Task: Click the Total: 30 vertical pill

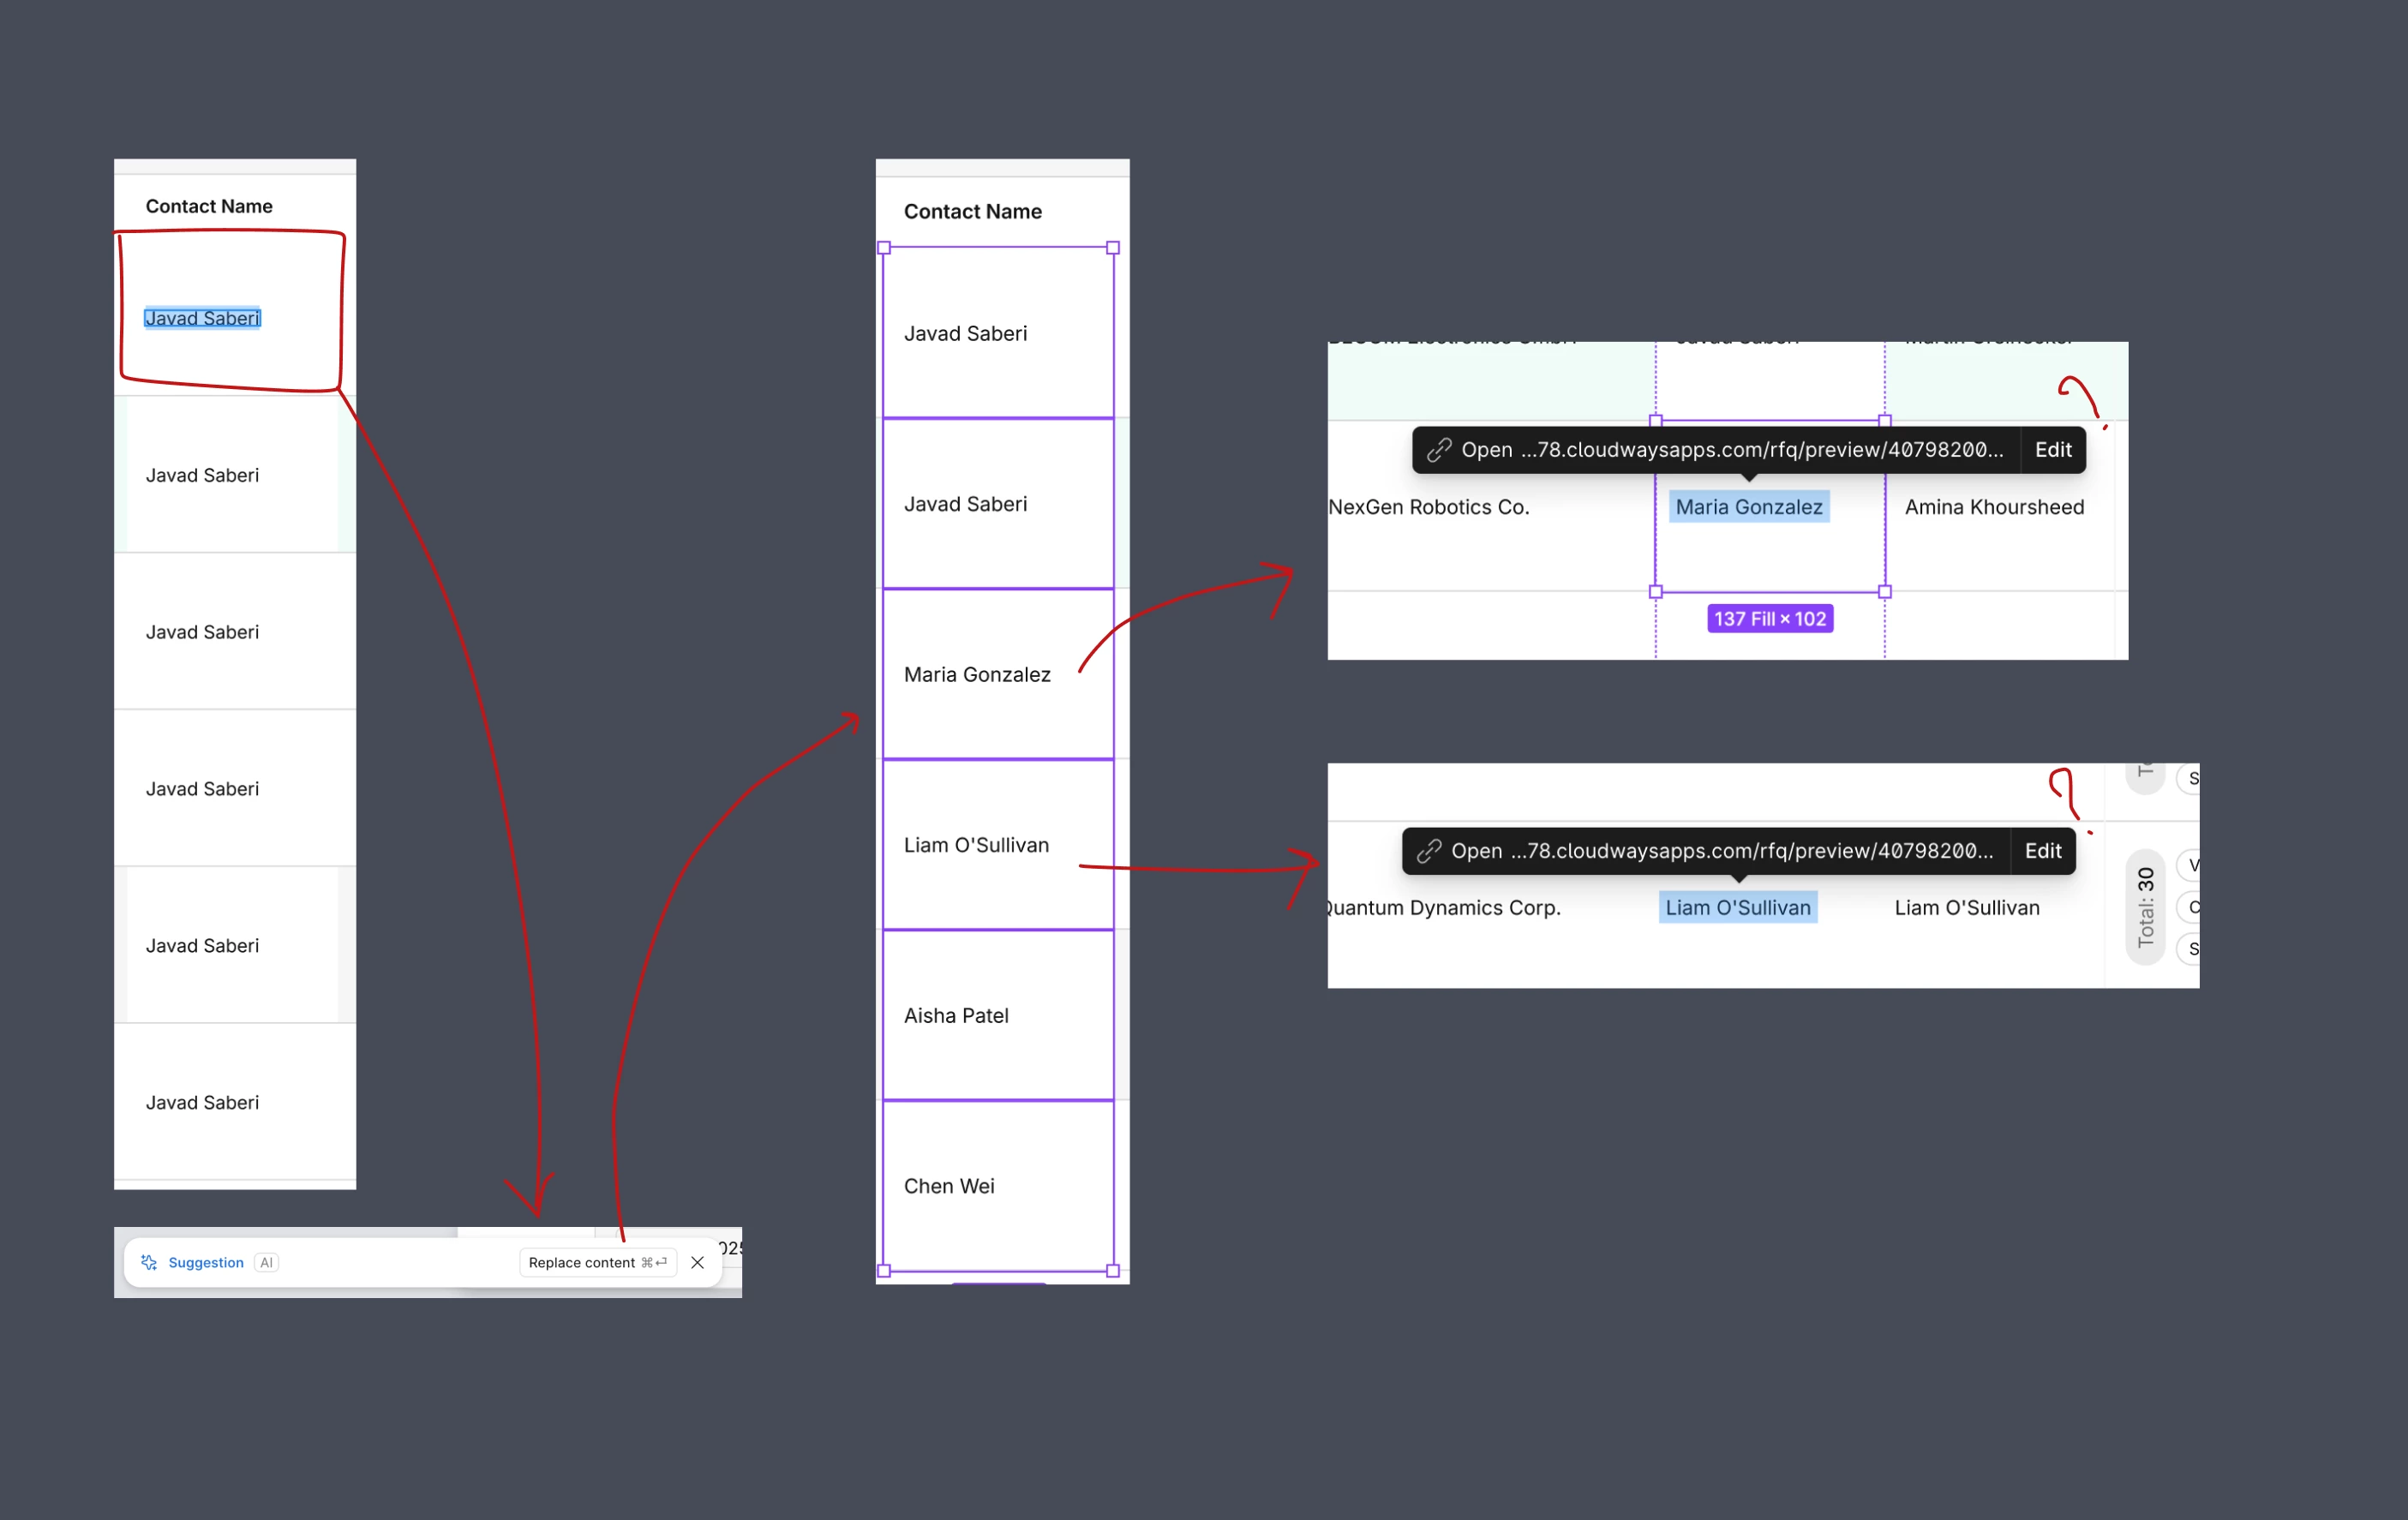Action: click(x=2144, y=906)
